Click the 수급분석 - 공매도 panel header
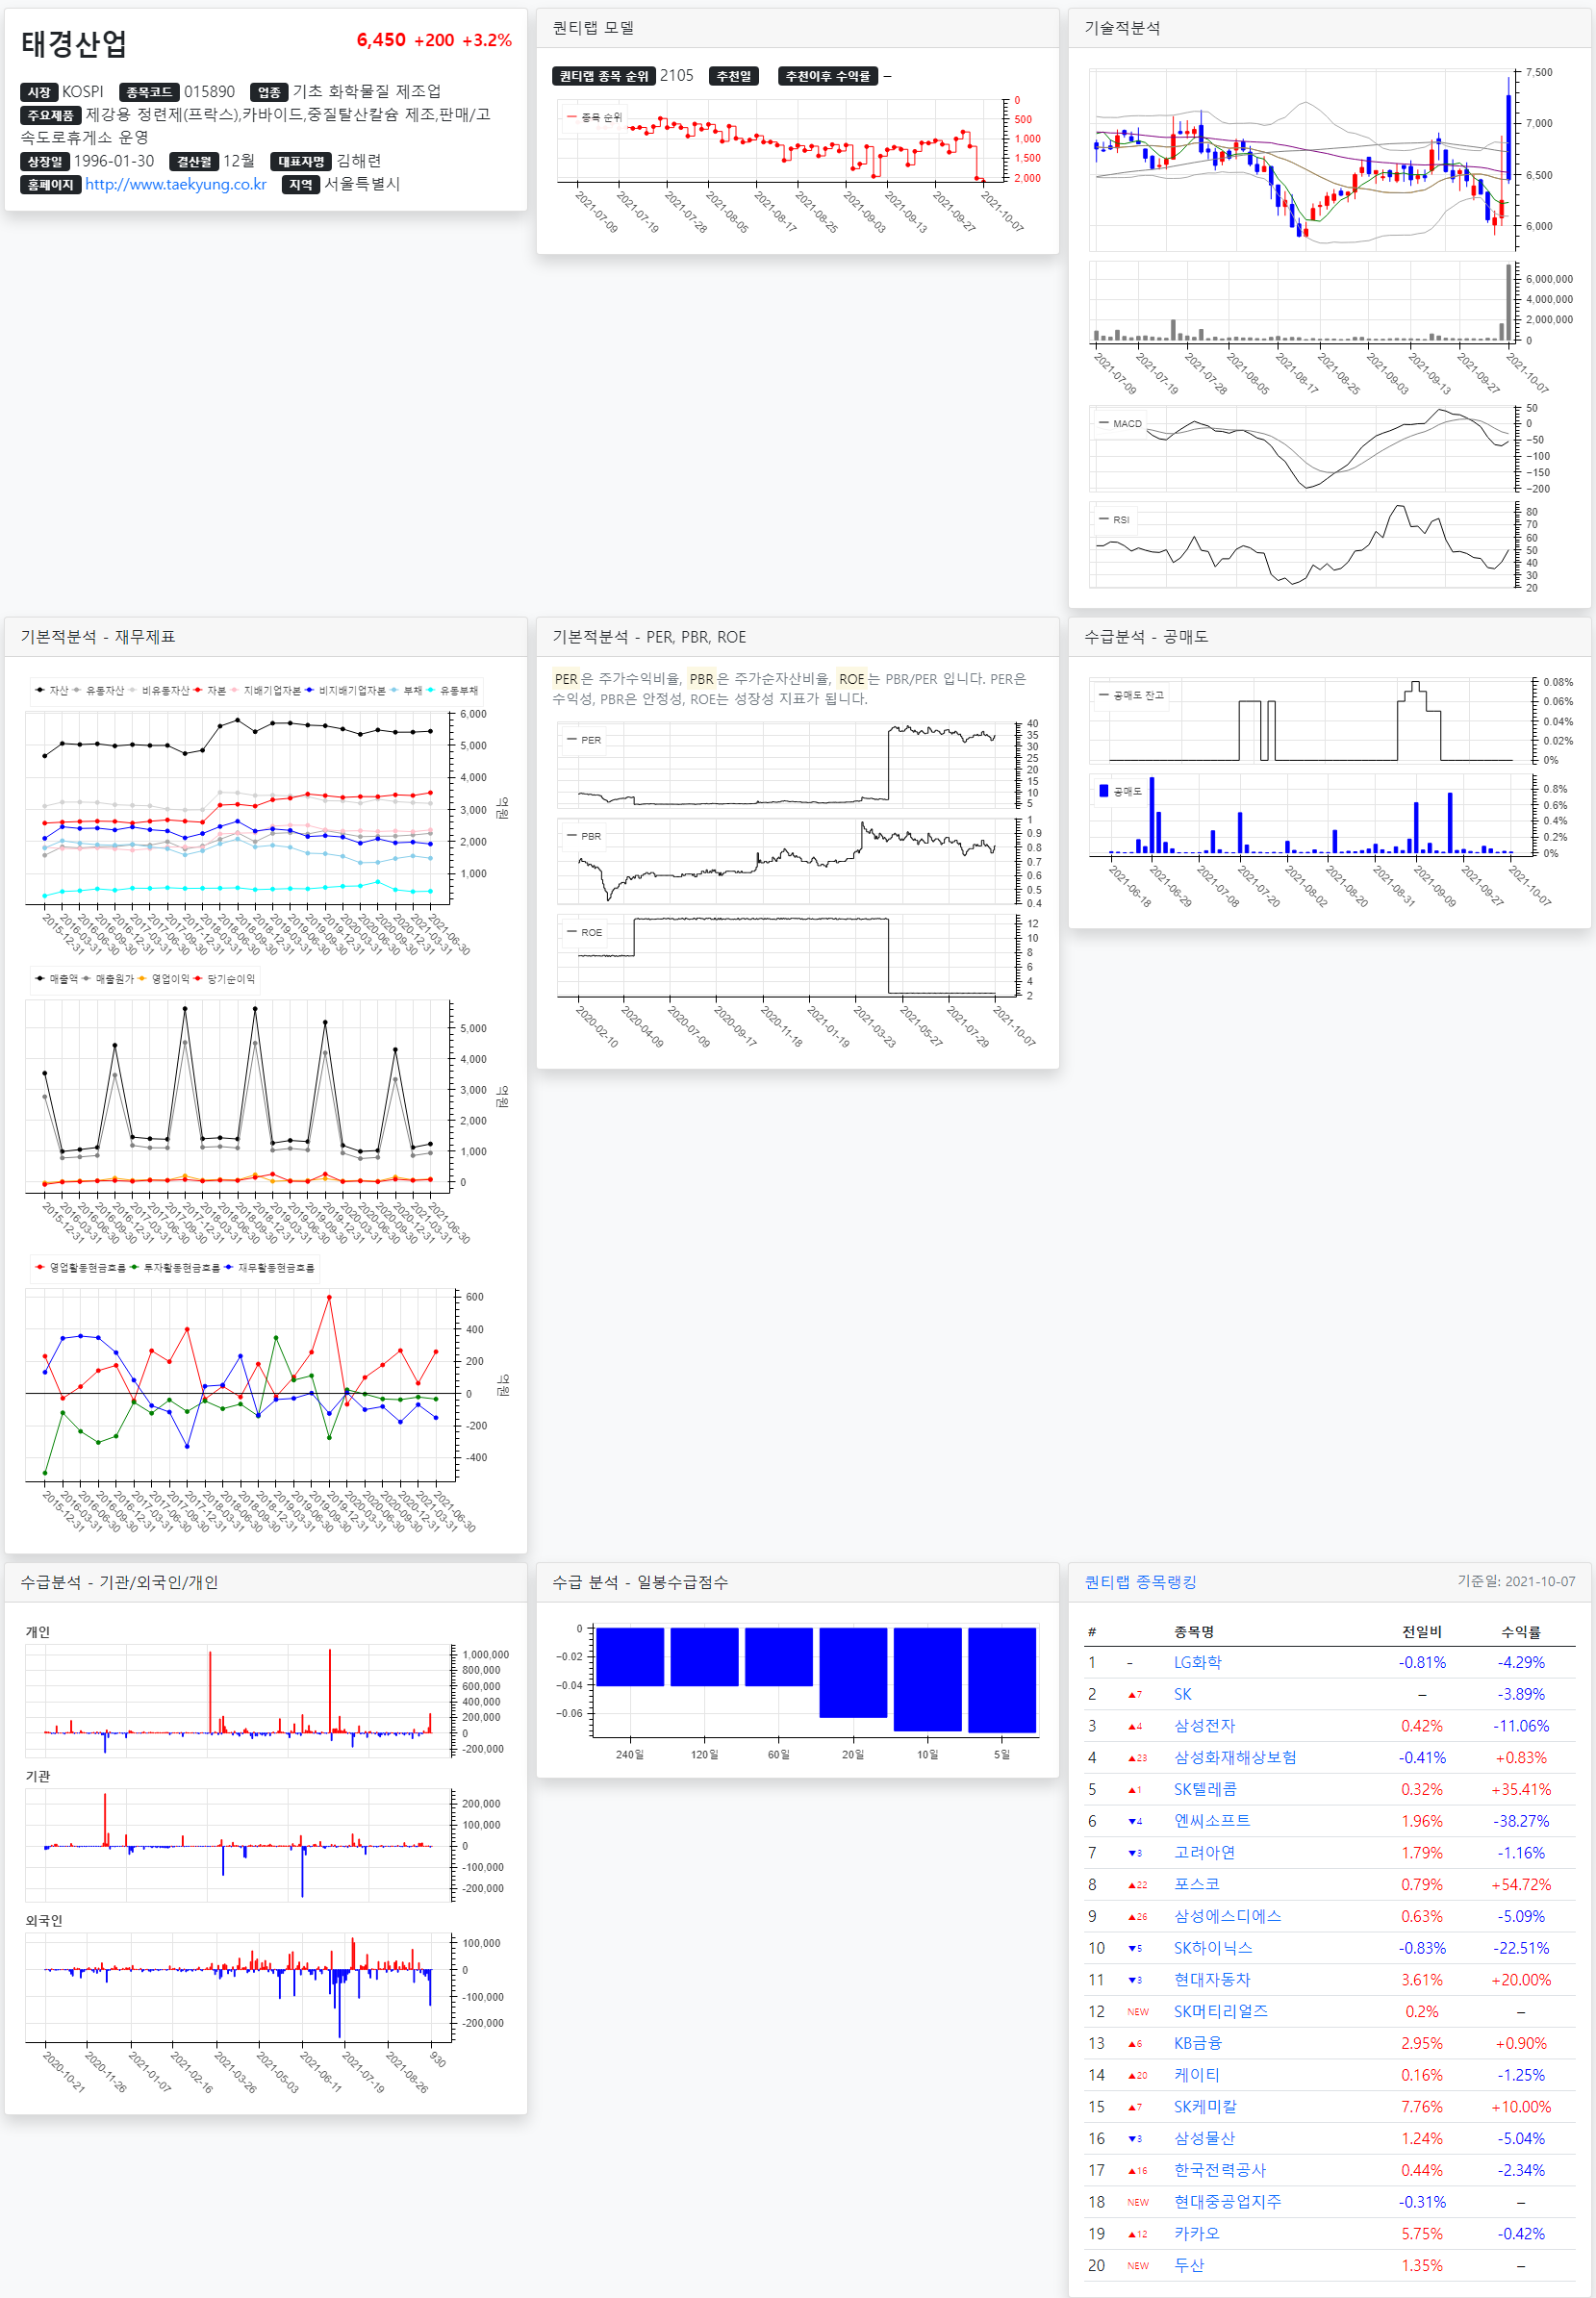The width and height of the screenshot is (1596, 2298). tap(1329, 637)
